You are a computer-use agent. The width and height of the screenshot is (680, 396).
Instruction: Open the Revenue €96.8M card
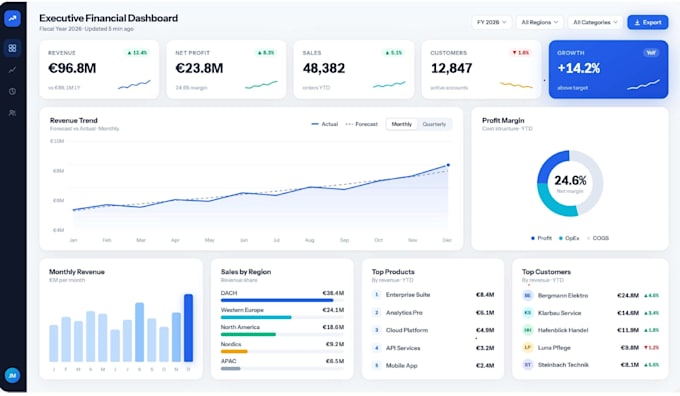(x=99, y=69)
